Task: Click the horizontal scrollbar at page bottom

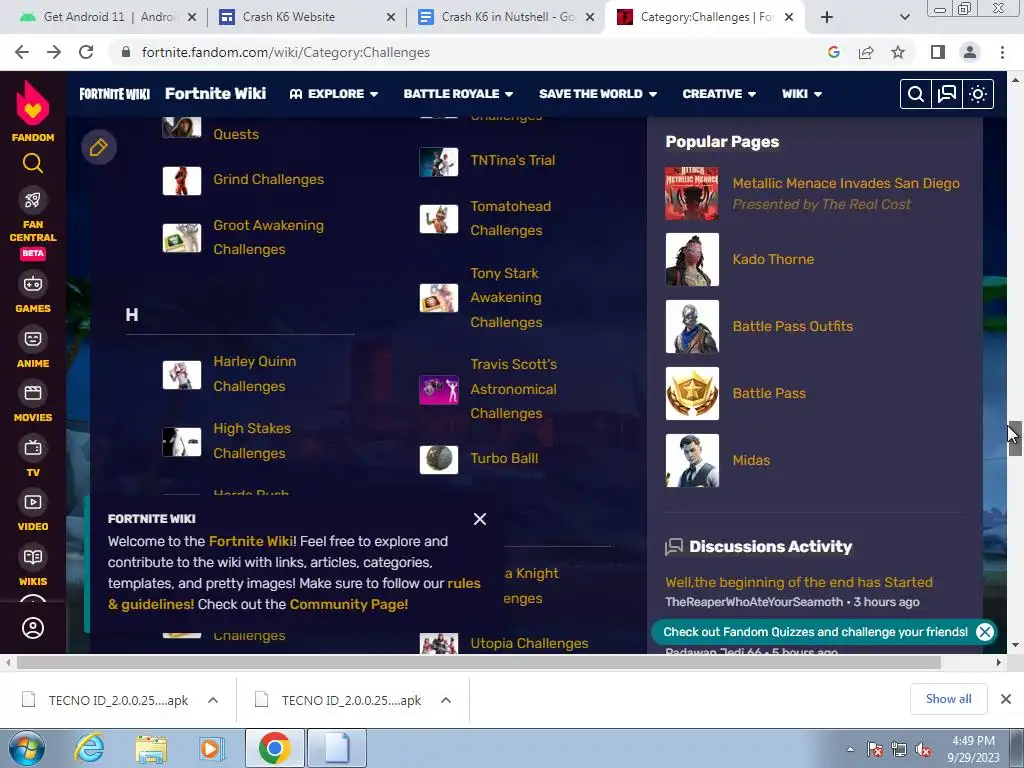Action: click(479, 662)
